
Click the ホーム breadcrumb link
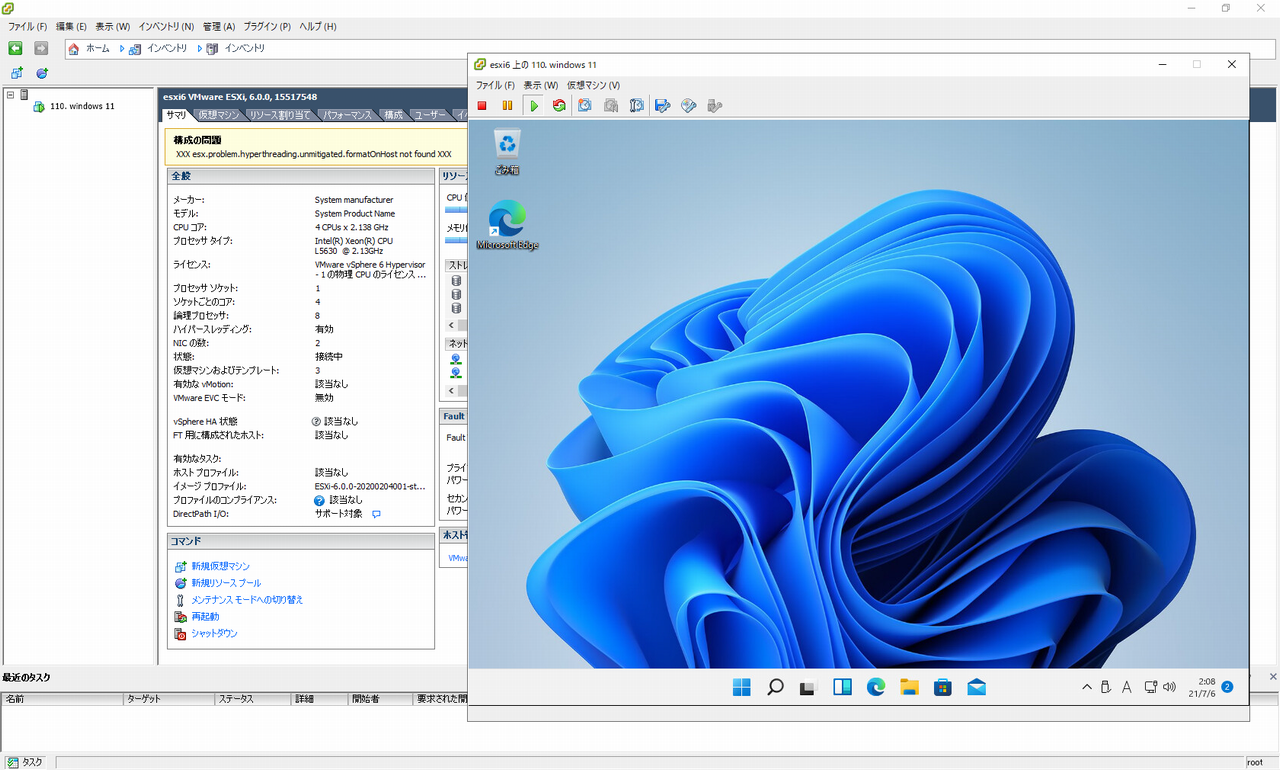[97, 48]
